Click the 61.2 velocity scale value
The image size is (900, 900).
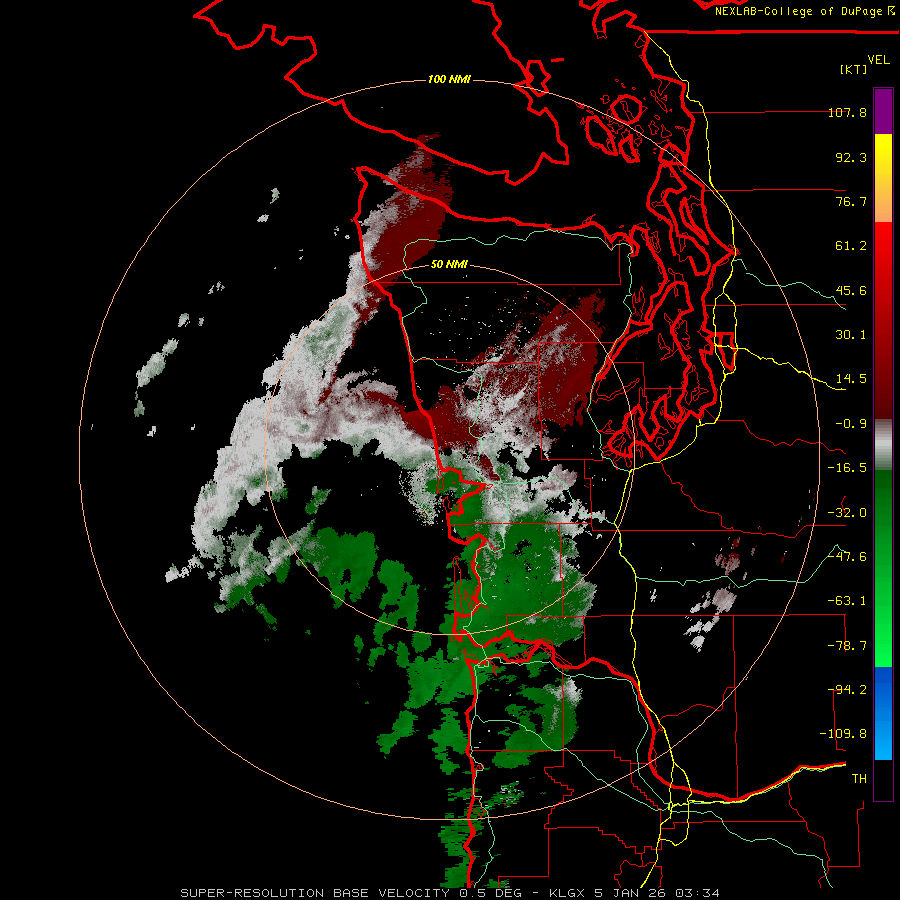[851, 246]
